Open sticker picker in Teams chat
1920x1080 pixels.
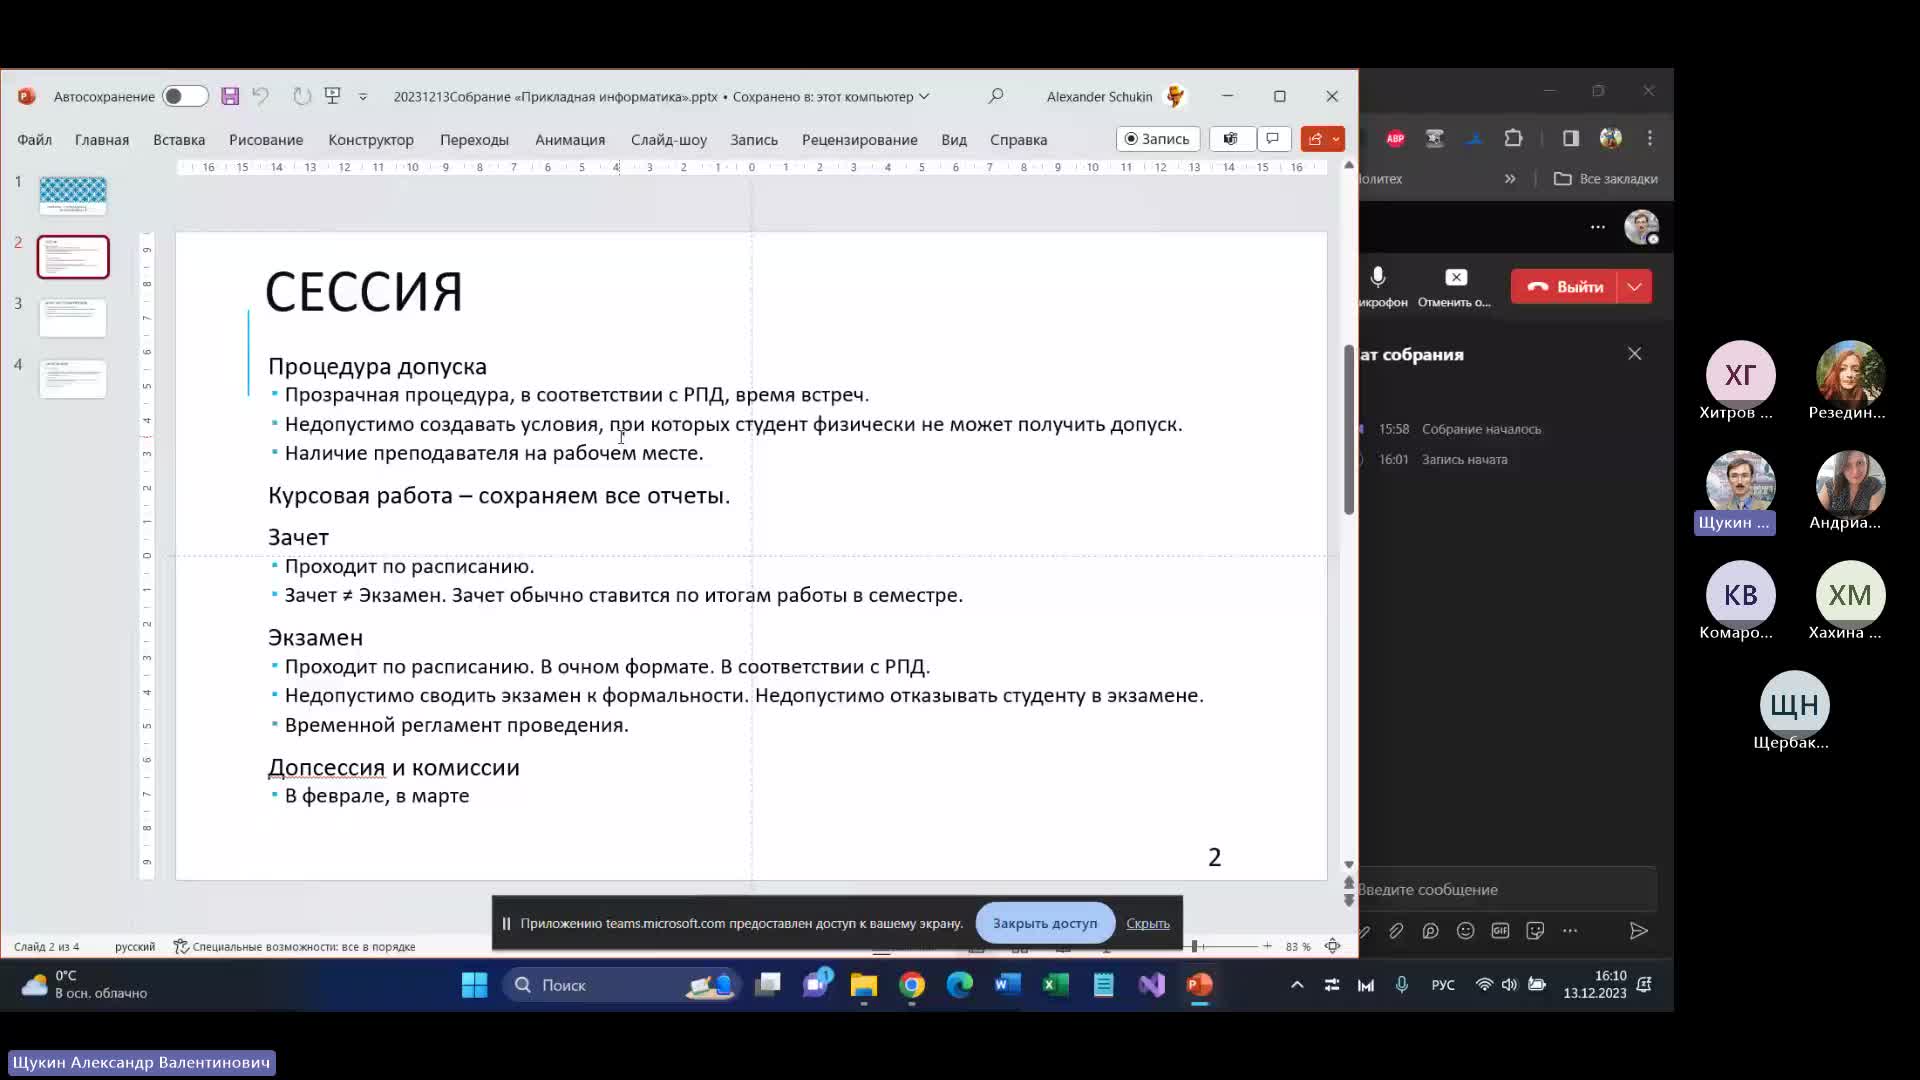click(1535, 931)
